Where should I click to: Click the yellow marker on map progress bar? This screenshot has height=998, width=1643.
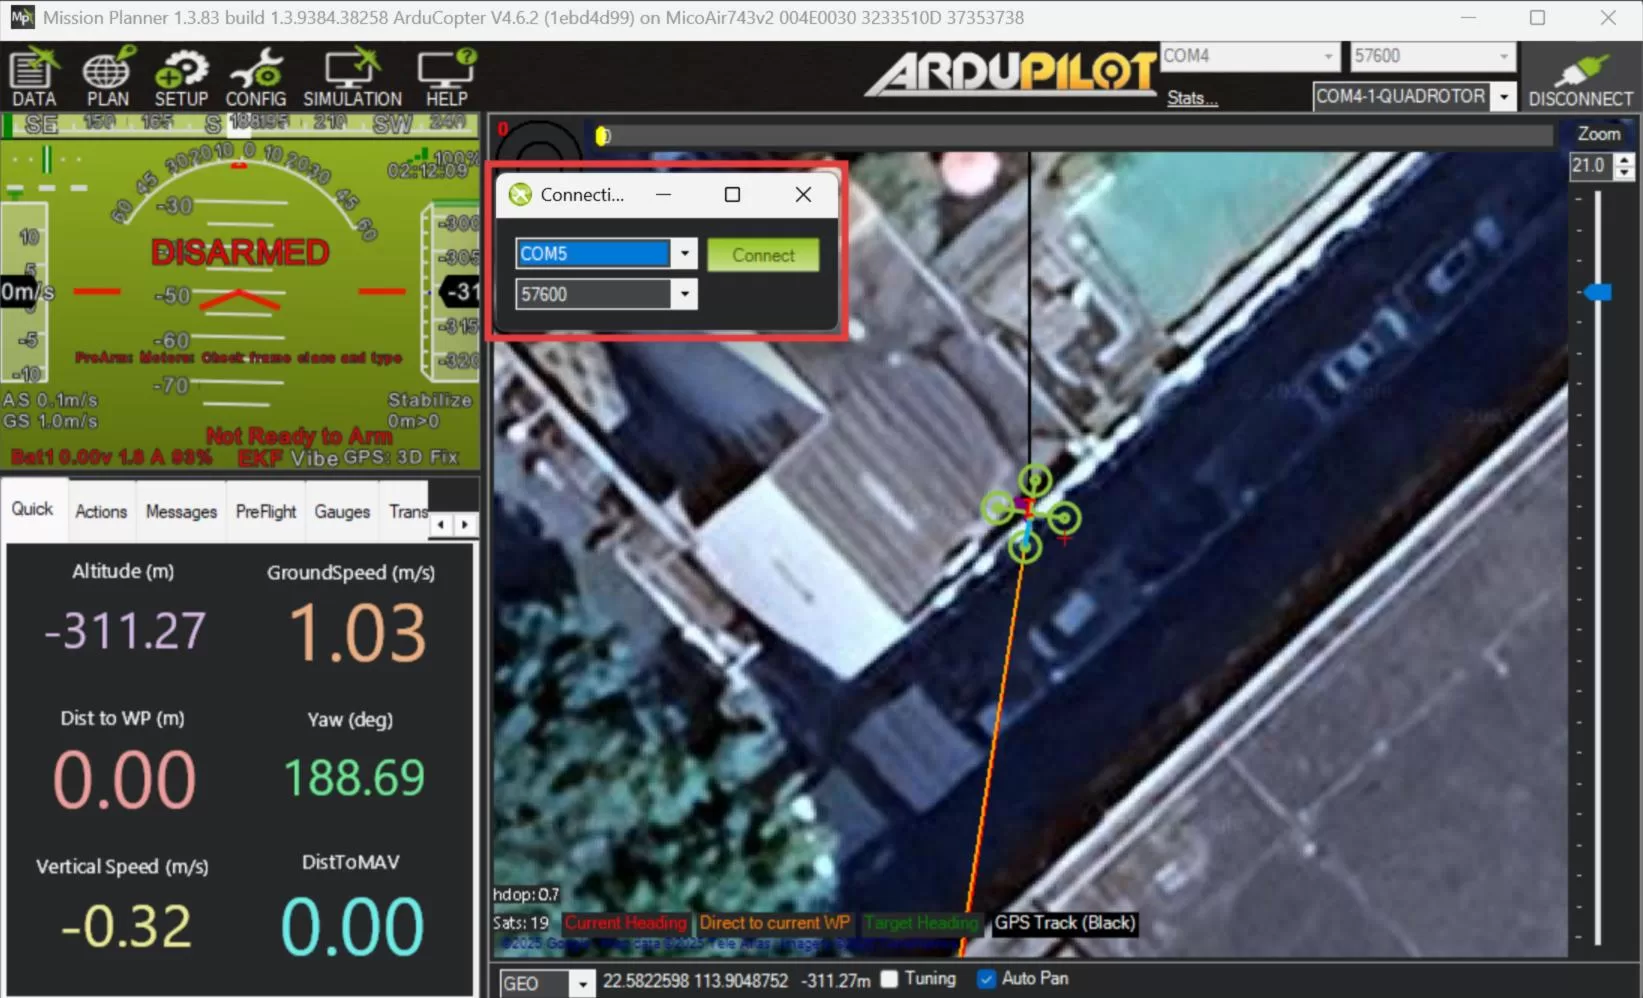[602, 135]
